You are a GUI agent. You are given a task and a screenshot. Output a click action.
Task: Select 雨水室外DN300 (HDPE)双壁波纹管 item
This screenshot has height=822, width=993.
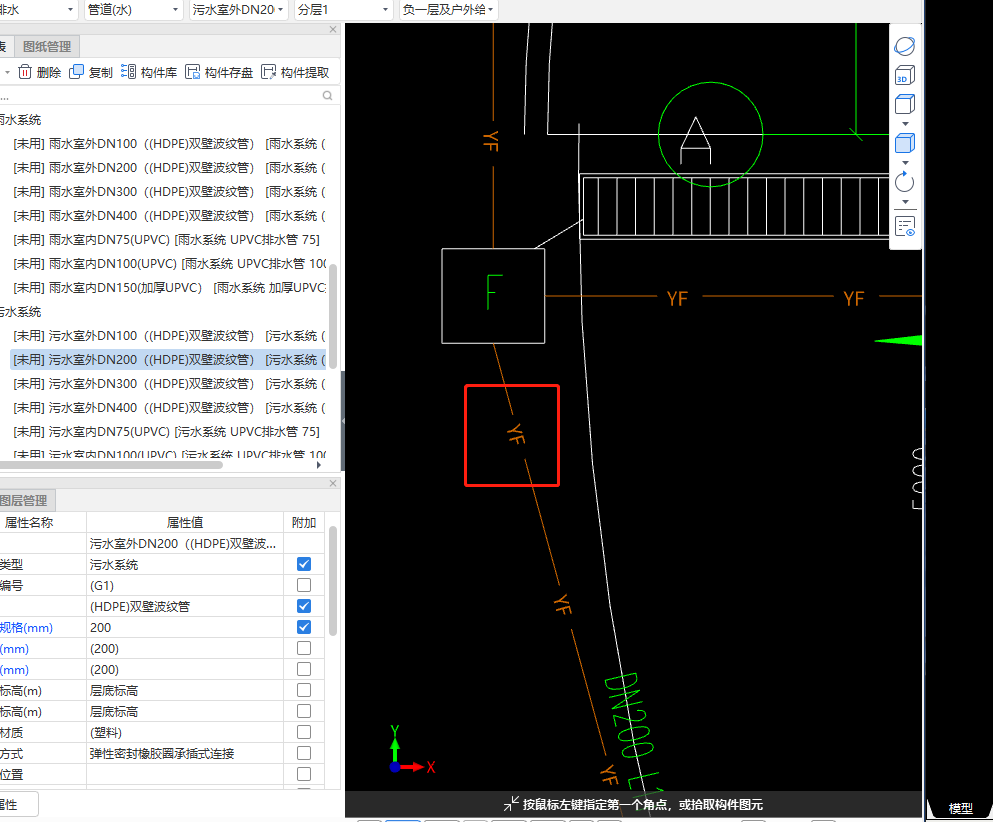pyautogui.click(x=169, y=192)
